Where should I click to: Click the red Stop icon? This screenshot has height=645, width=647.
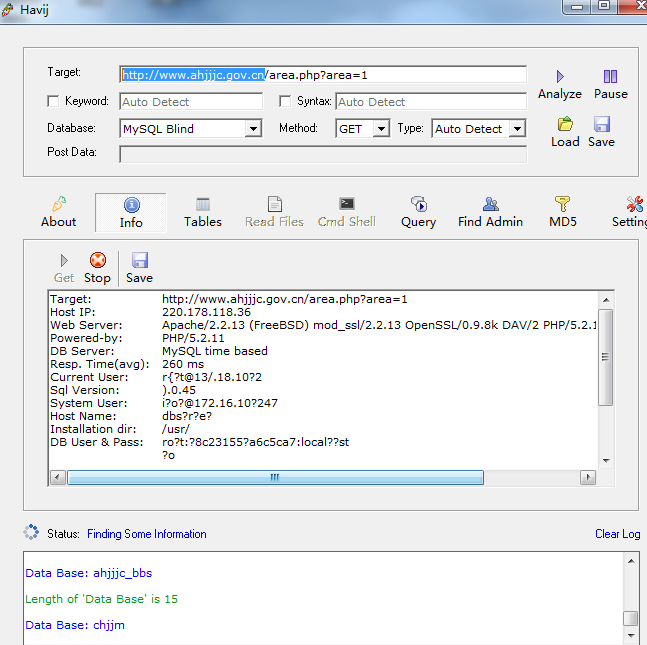click(98, 260)
